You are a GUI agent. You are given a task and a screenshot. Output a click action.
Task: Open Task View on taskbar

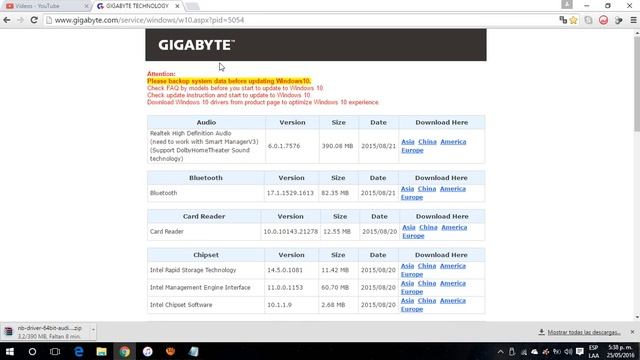click(x=55, y=351)
